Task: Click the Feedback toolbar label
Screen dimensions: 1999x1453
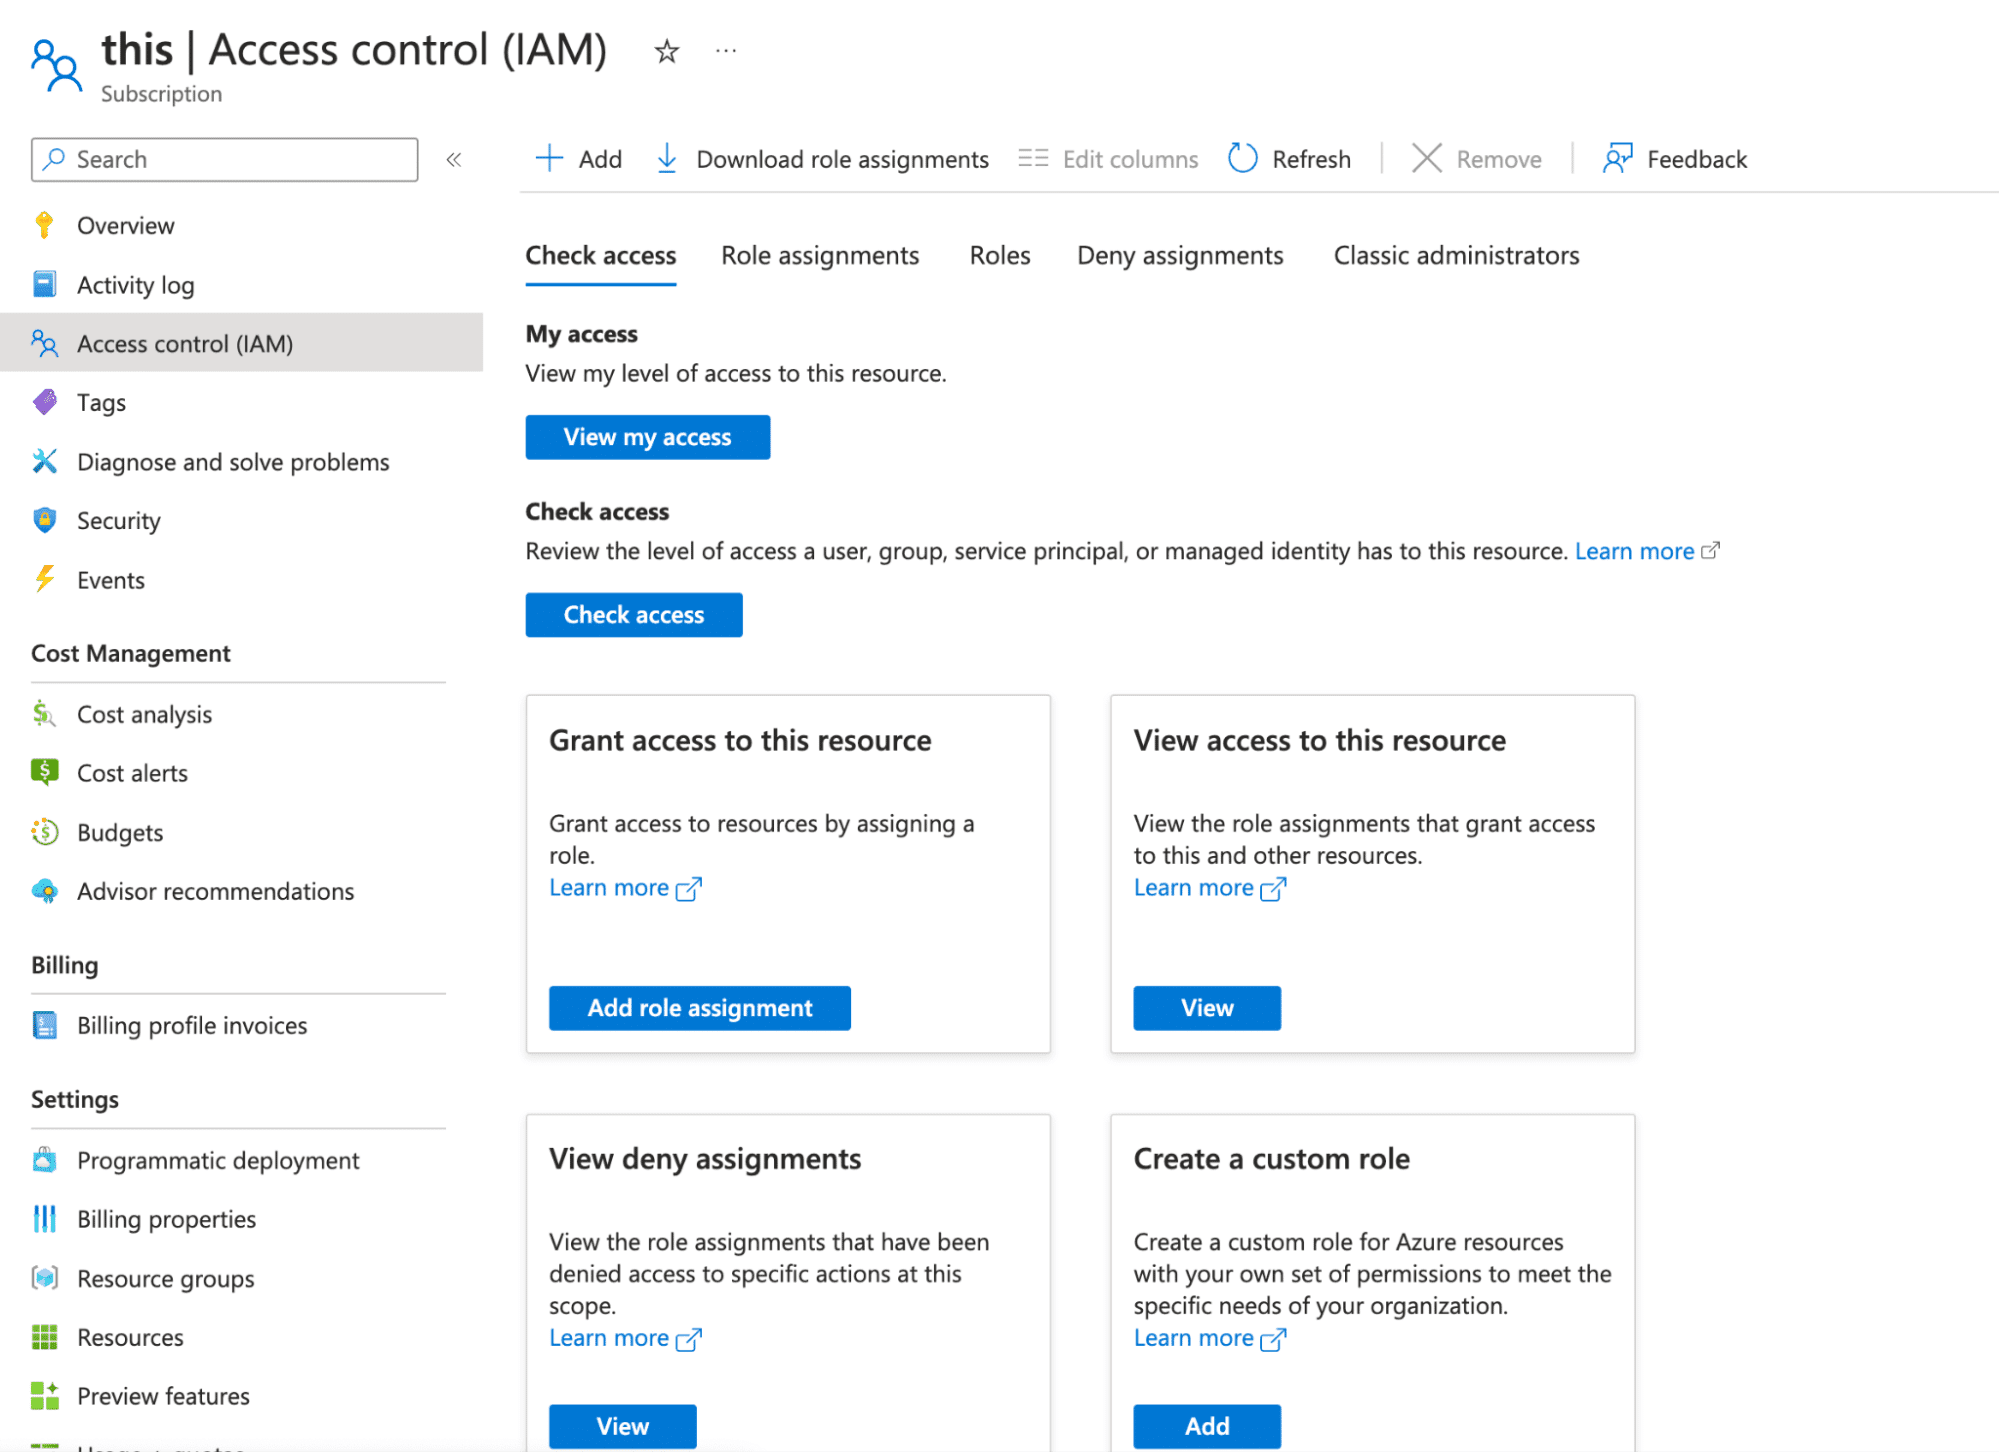Action: tap(1697, 159)
